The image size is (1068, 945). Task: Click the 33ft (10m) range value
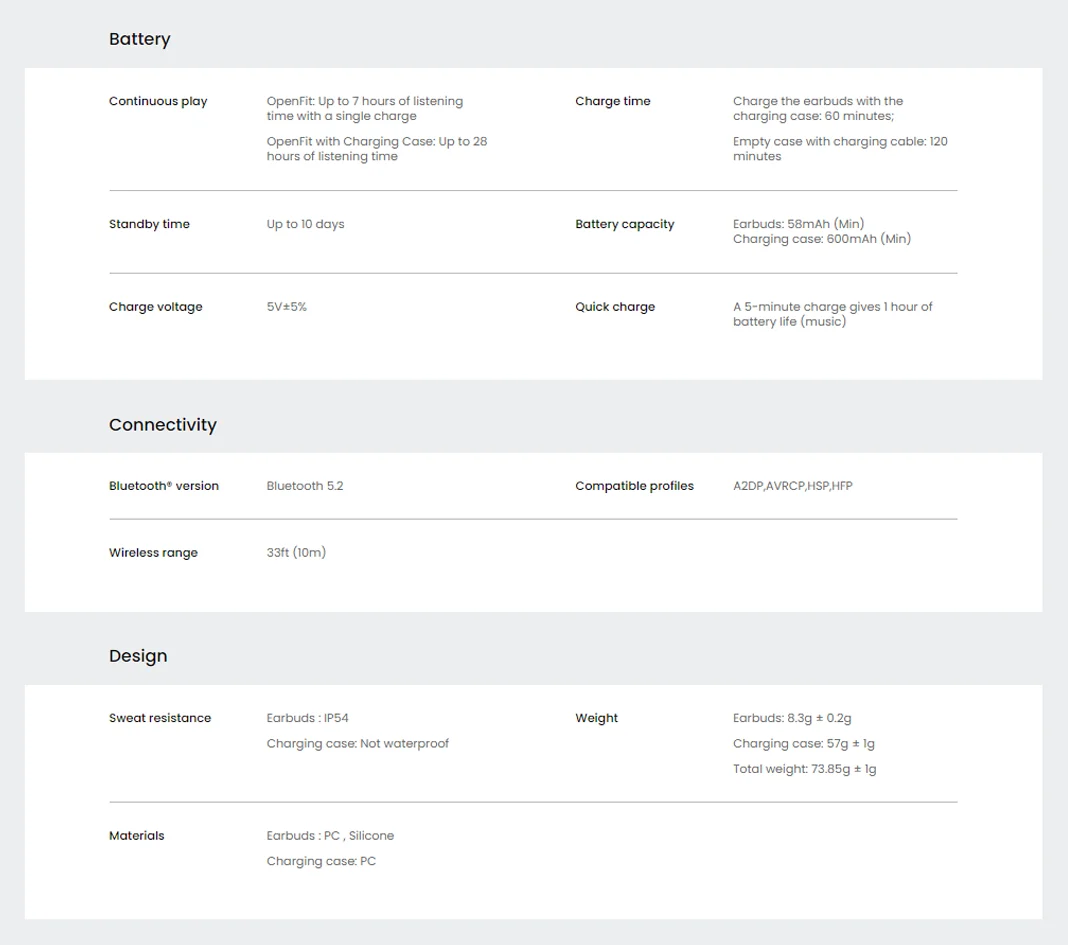(x=296, y=553)
